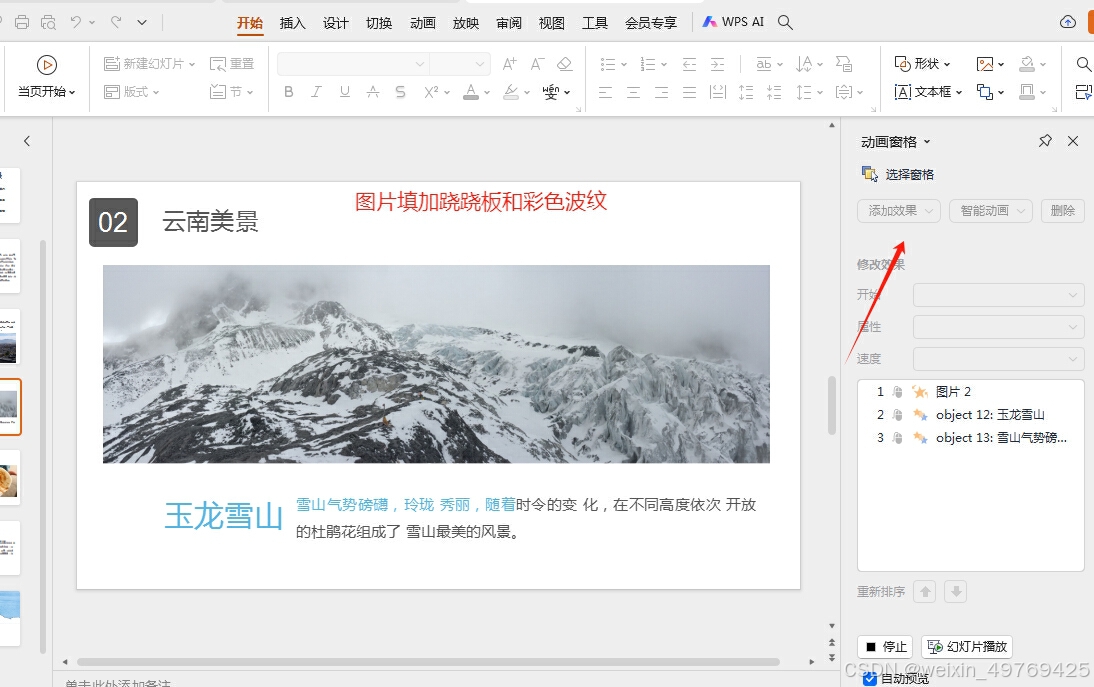This screenshot has width=1094, height=687.
Task: Open font color dropdown arrow
Action: [486, 92]
